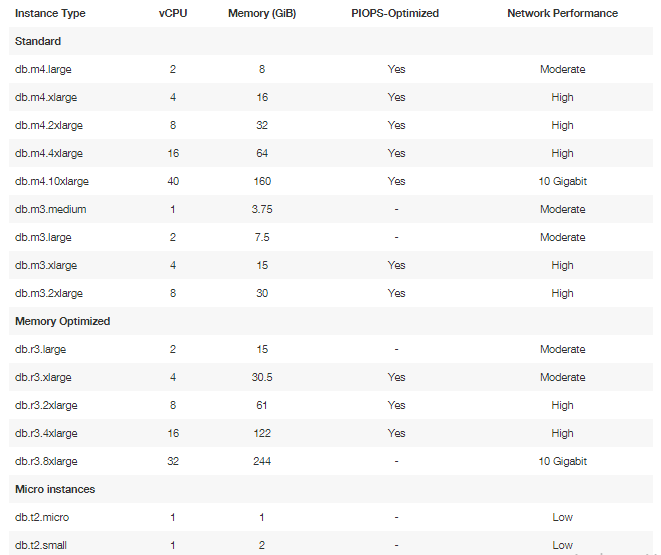Image resolution: width=661 pixels, height=555 pixels.
Task: Click the Network Performance column header
Action: [562, 13]
